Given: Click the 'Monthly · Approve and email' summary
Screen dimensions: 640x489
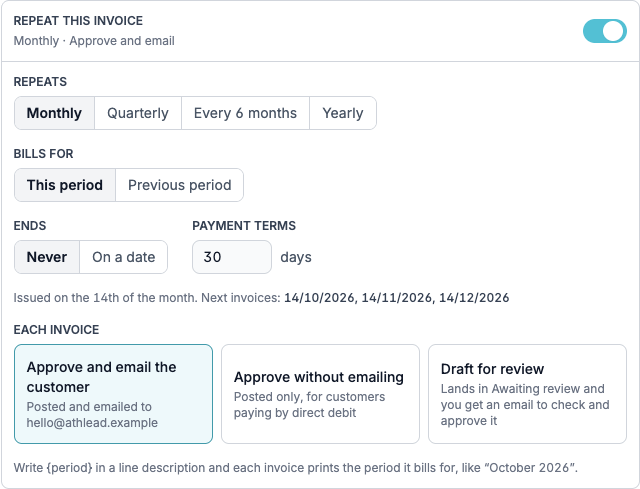Looking at the screenshot, I should pyautogui.click(x=94, y=41).
